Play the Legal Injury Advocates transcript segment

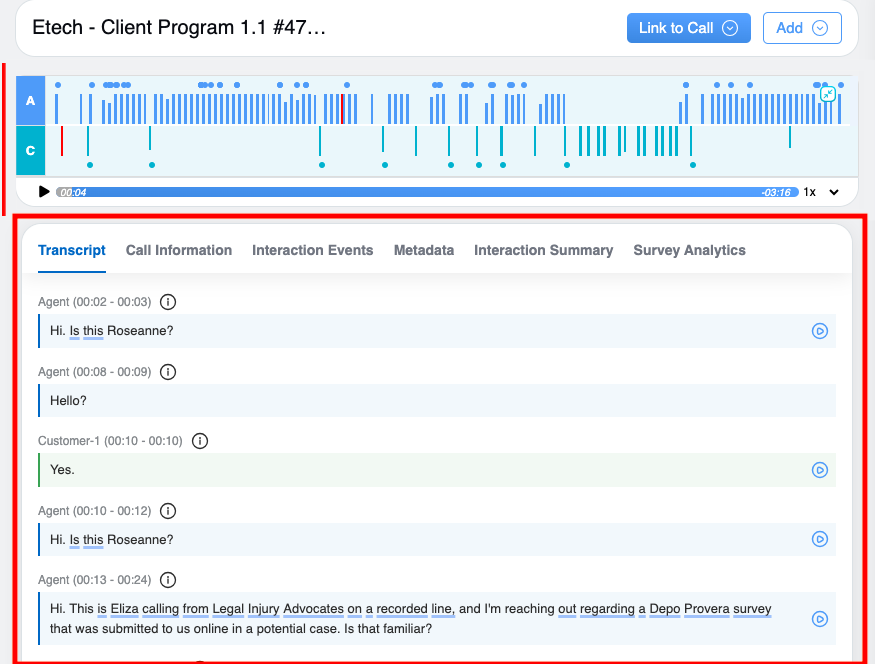coord(819,618)
